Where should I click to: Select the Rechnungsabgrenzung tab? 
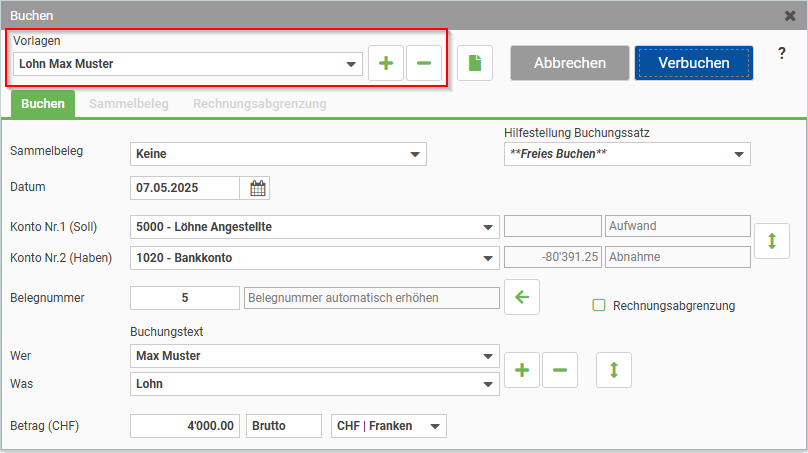(259, 103)
